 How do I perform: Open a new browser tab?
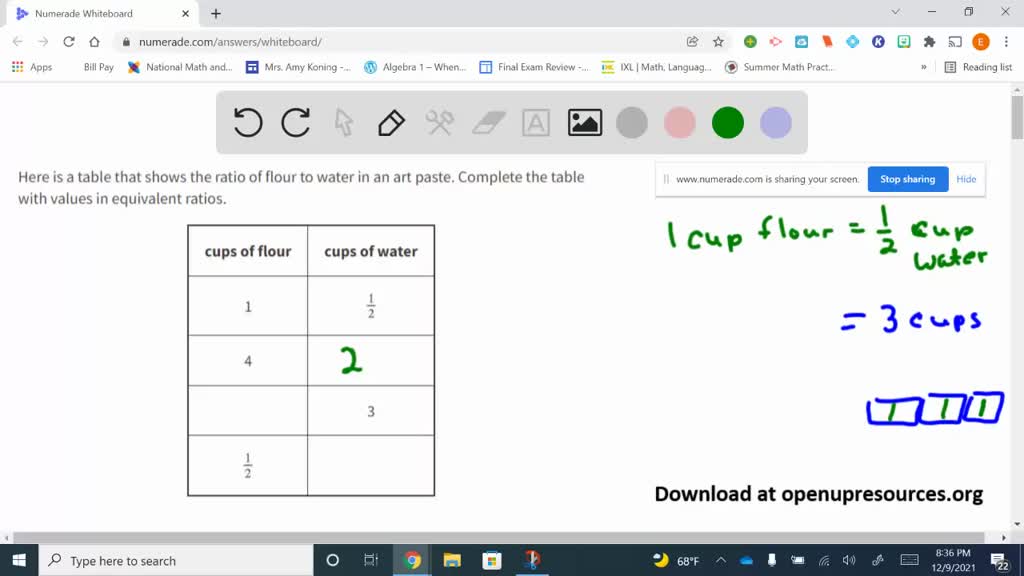pyautogui.click(x=216, y=14)
